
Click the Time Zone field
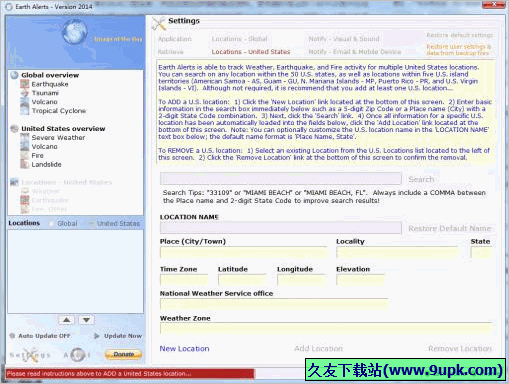point(184,280)
